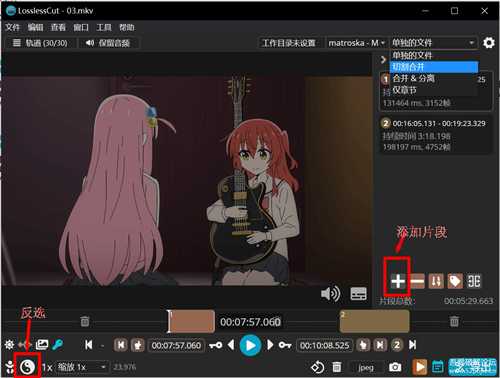Click the right trash icon on timeline

coord(454,321)
